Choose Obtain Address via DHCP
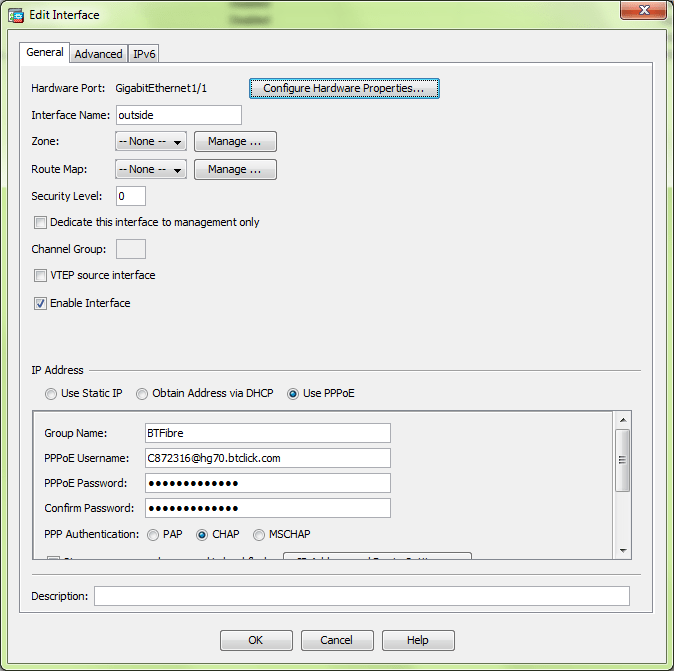 (142, 394)
